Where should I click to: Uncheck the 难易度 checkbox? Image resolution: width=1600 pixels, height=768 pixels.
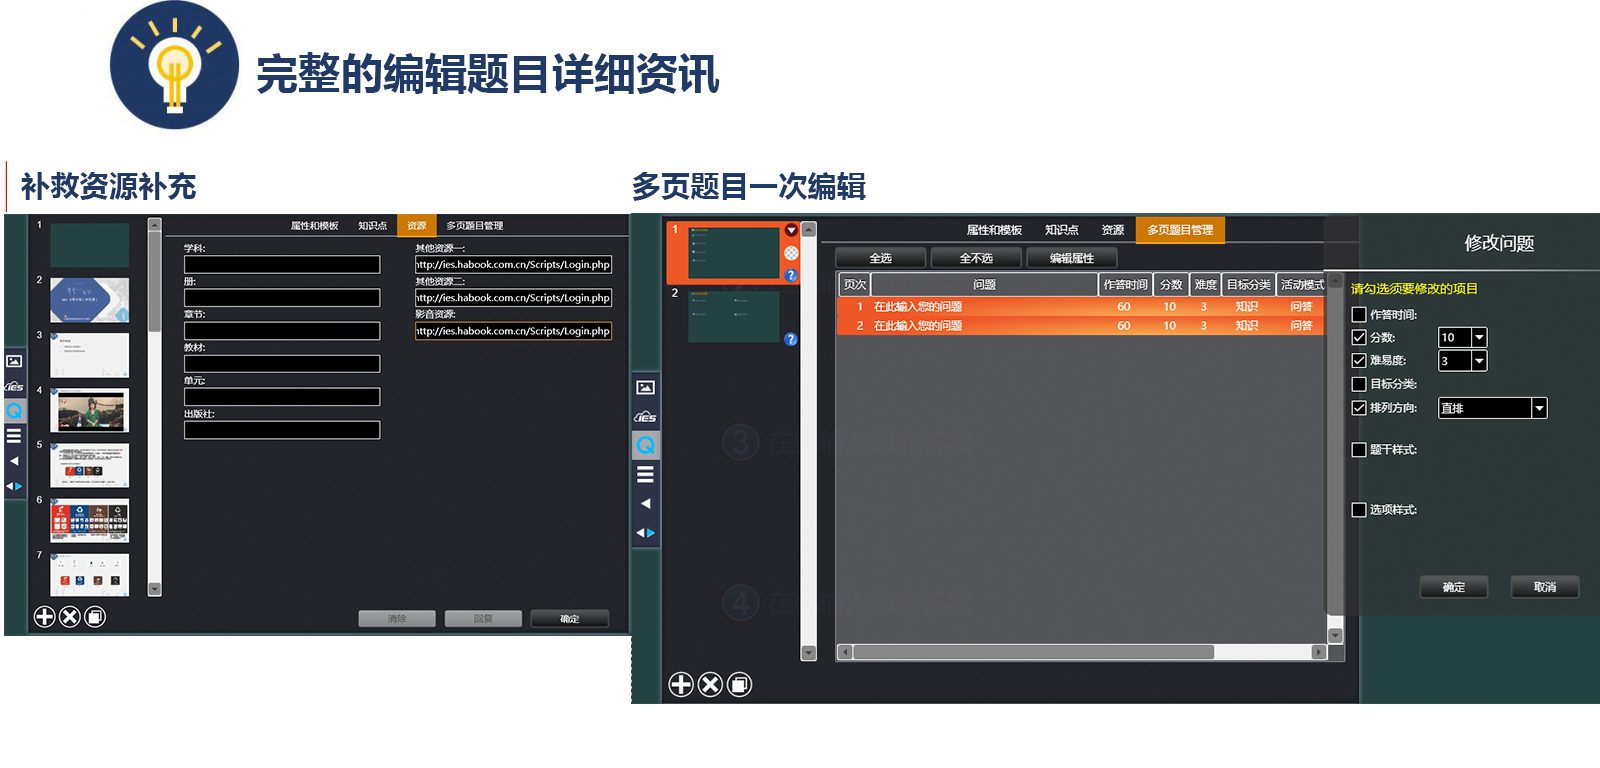[x=1359, y=360]
